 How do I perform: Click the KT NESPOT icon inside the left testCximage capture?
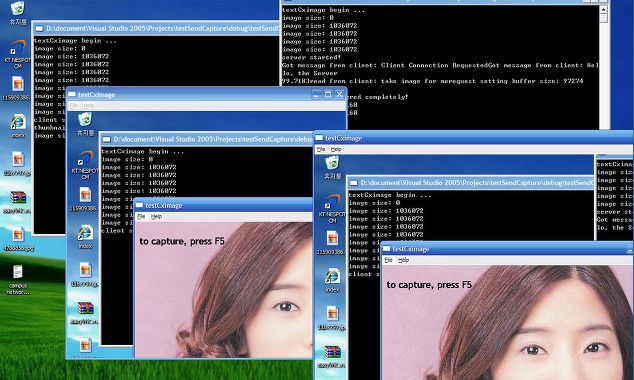pyautogui.click(x=85, y=158)
